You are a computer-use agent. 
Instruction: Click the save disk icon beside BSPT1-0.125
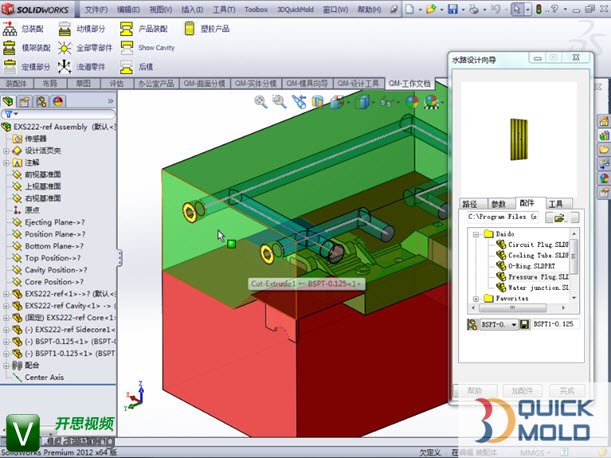(x=525, y=325)
